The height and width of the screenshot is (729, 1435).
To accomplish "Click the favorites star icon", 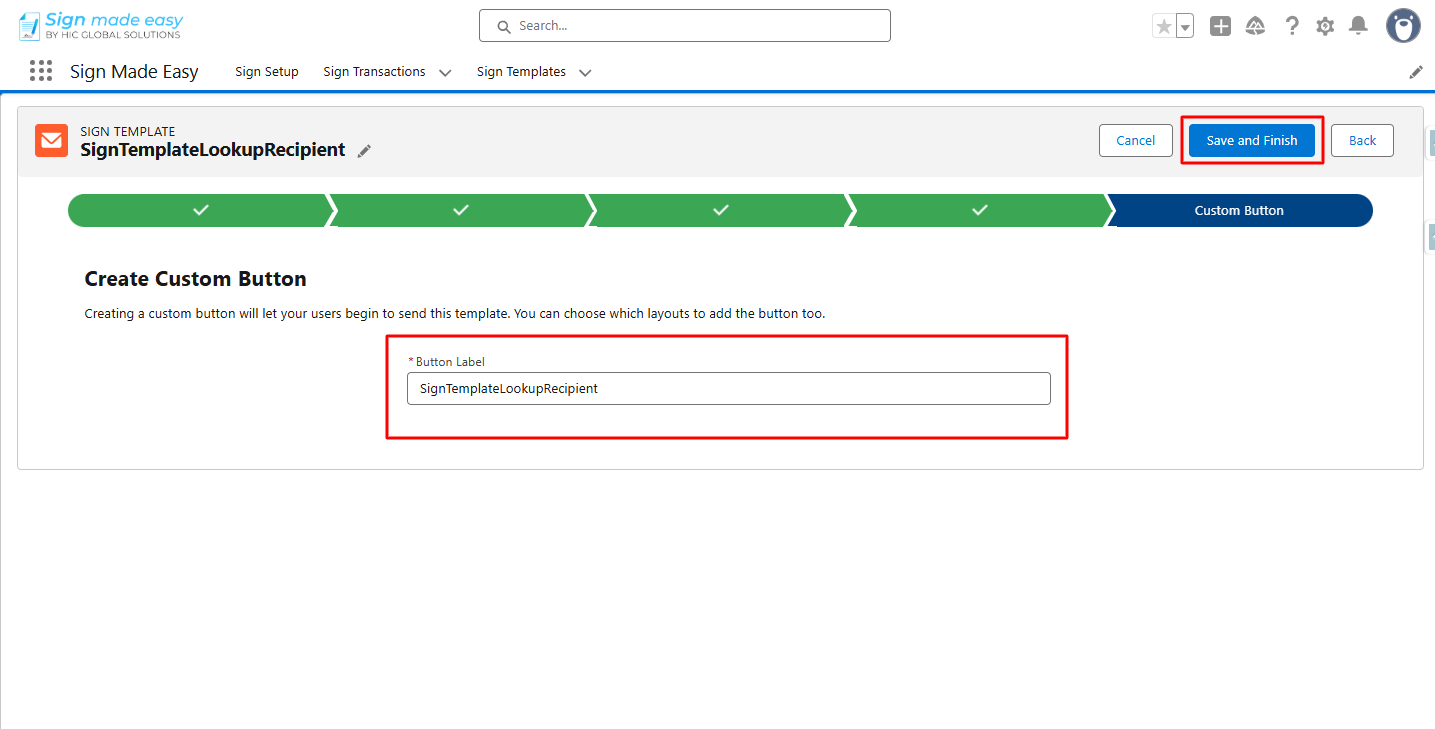I will coord(1163,27).
